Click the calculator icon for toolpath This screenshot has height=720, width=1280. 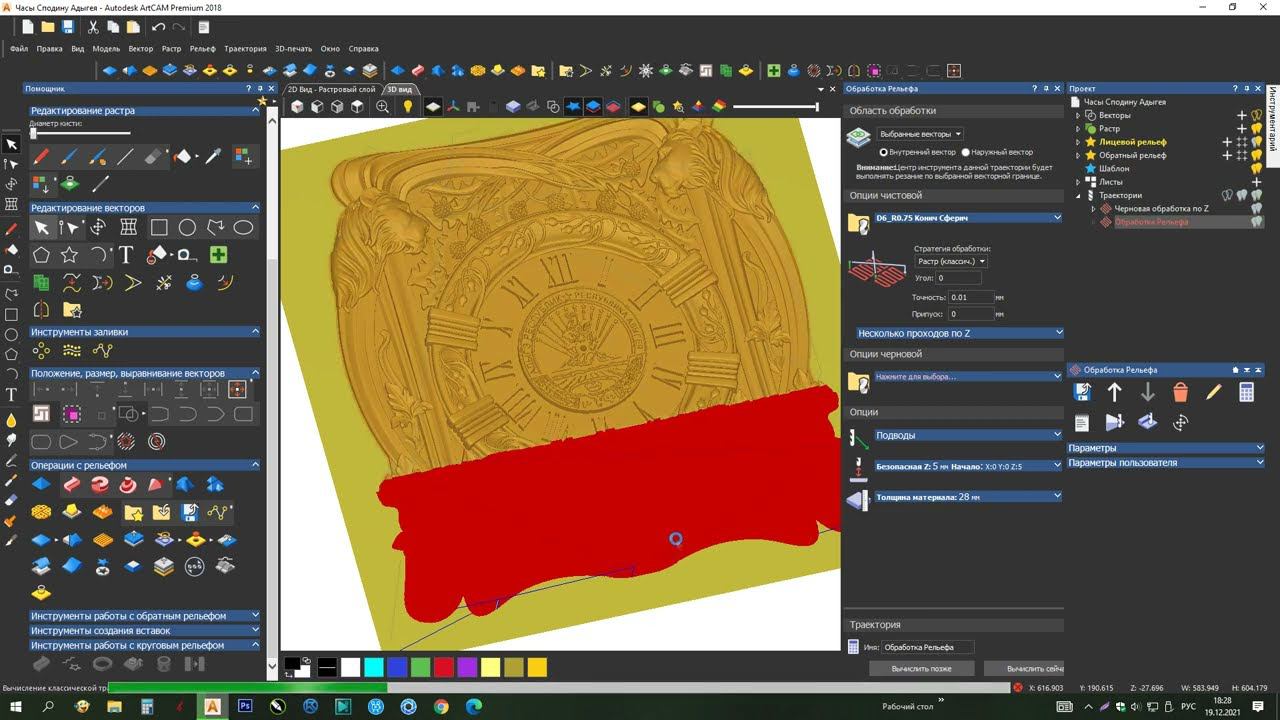(x=1246, y=393)
